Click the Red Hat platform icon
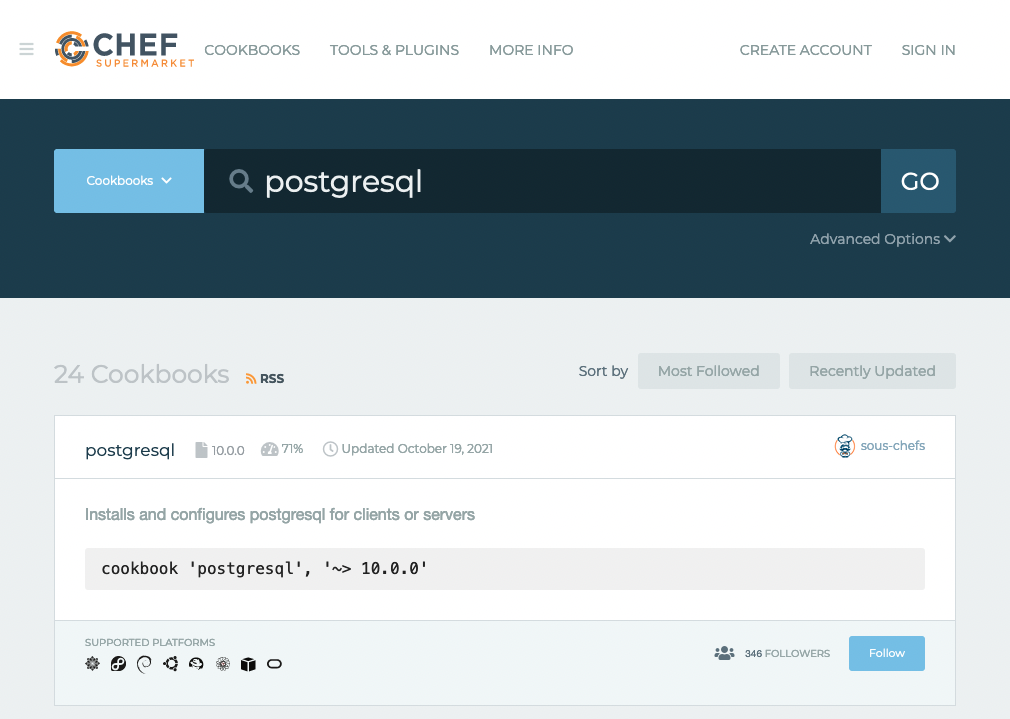The width and height of the screenshot is (1010, 719). [x=196, y=664]
